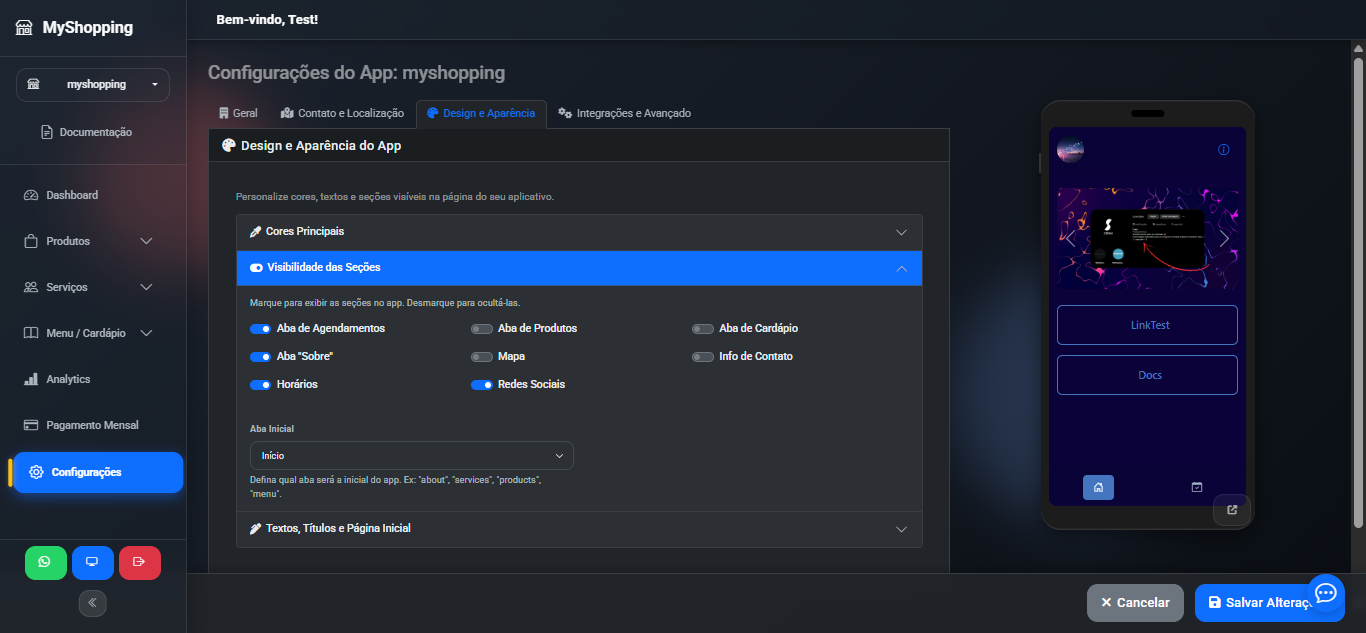Screen dimensions: 1366x633
Task: Open the WhatsApp green button
Action: [45, 562]
